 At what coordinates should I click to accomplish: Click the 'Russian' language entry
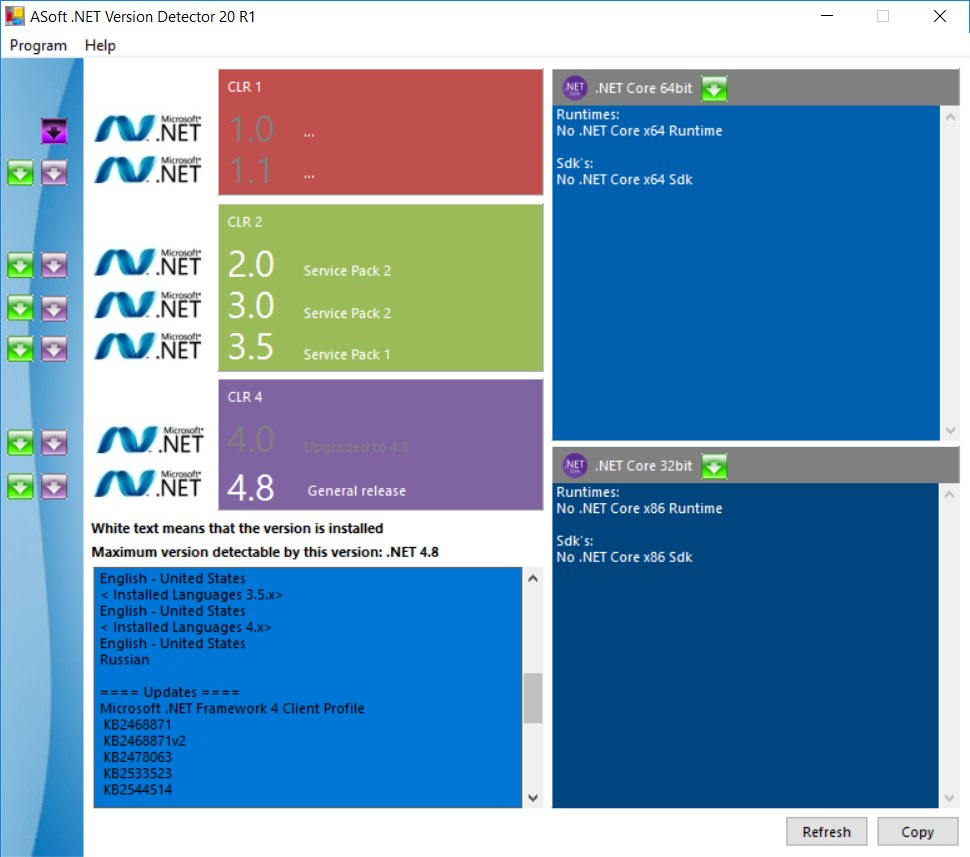click(x=124, y=660)
